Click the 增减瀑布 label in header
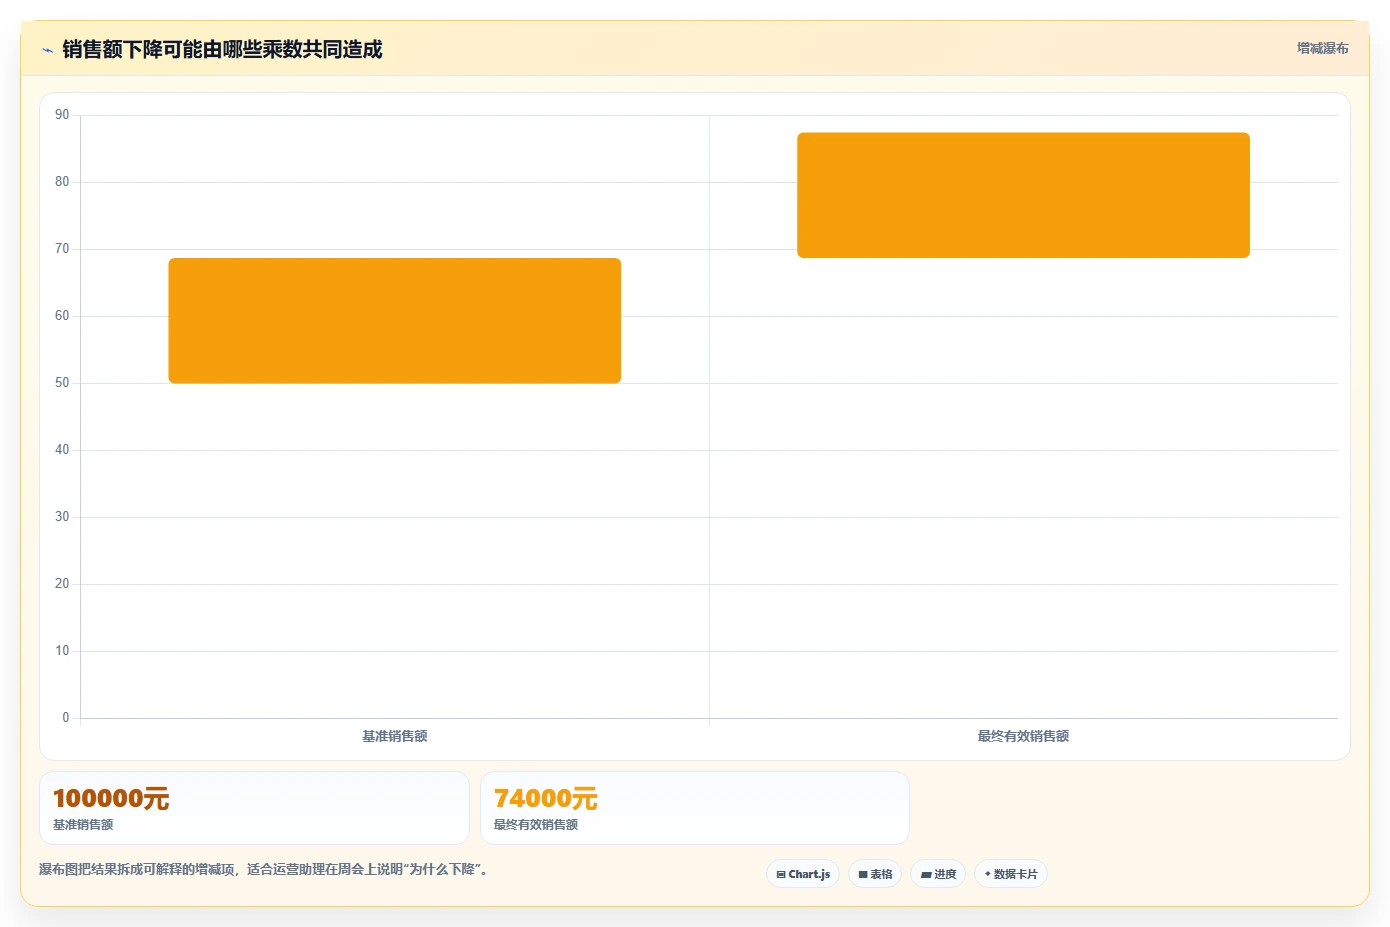 [1322, 48]
